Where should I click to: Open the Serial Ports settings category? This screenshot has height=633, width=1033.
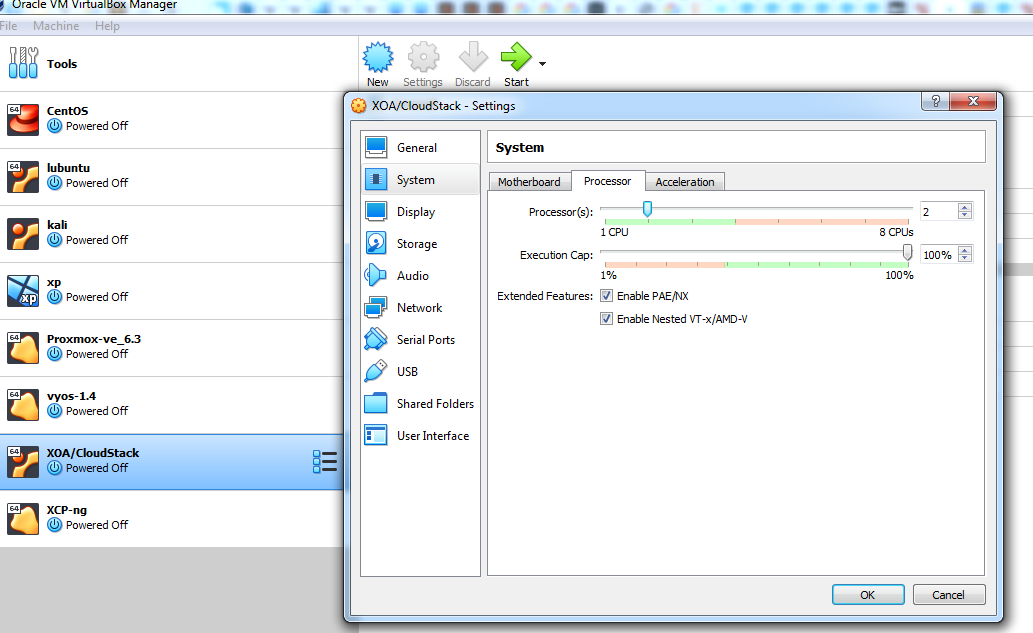[420, 339]
